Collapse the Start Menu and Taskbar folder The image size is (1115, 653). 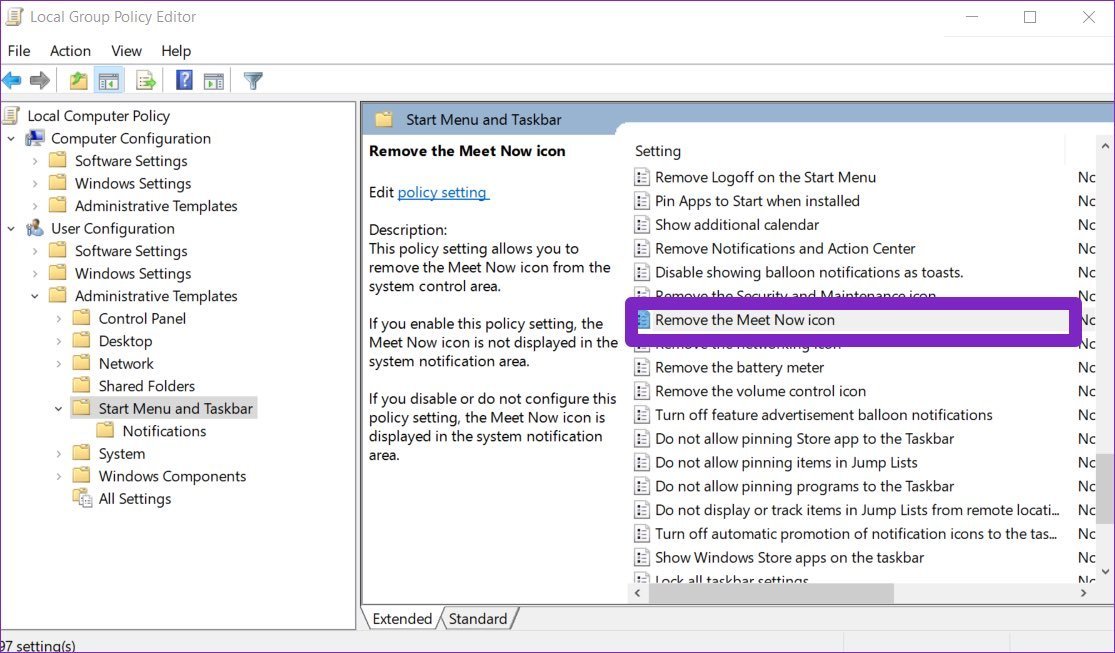(x=58, y=408)
